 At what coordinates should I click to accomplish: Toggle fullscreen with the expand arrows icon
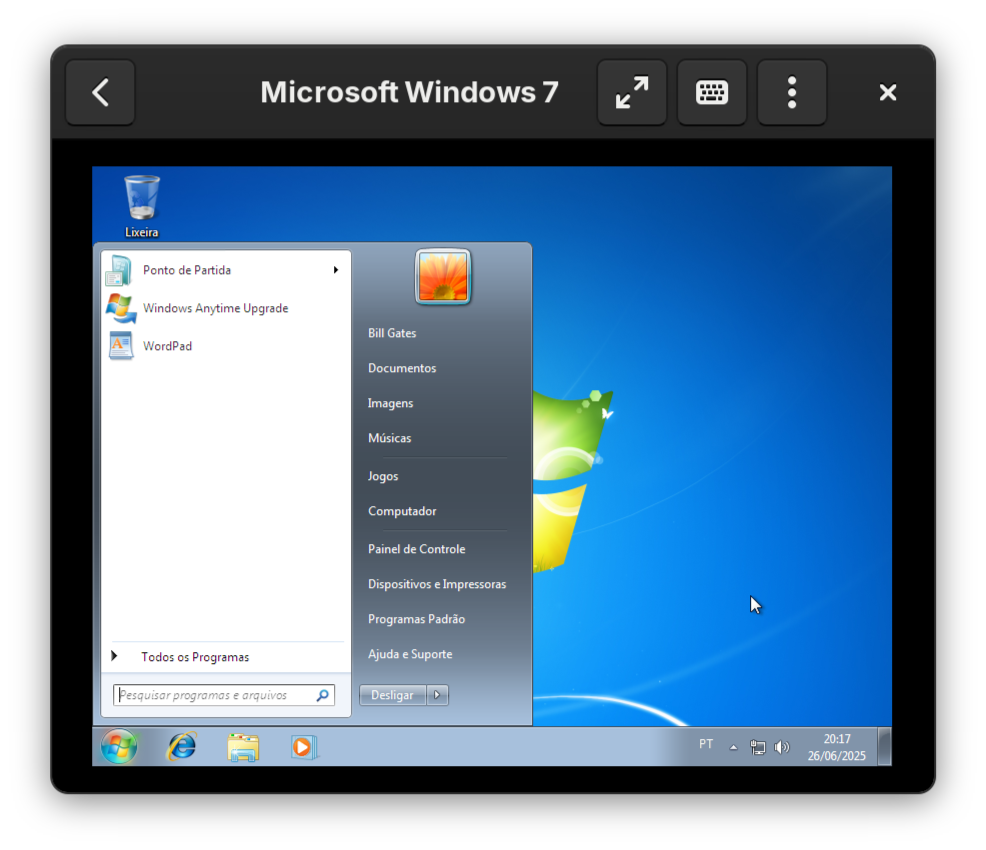[x=632, y=92]
